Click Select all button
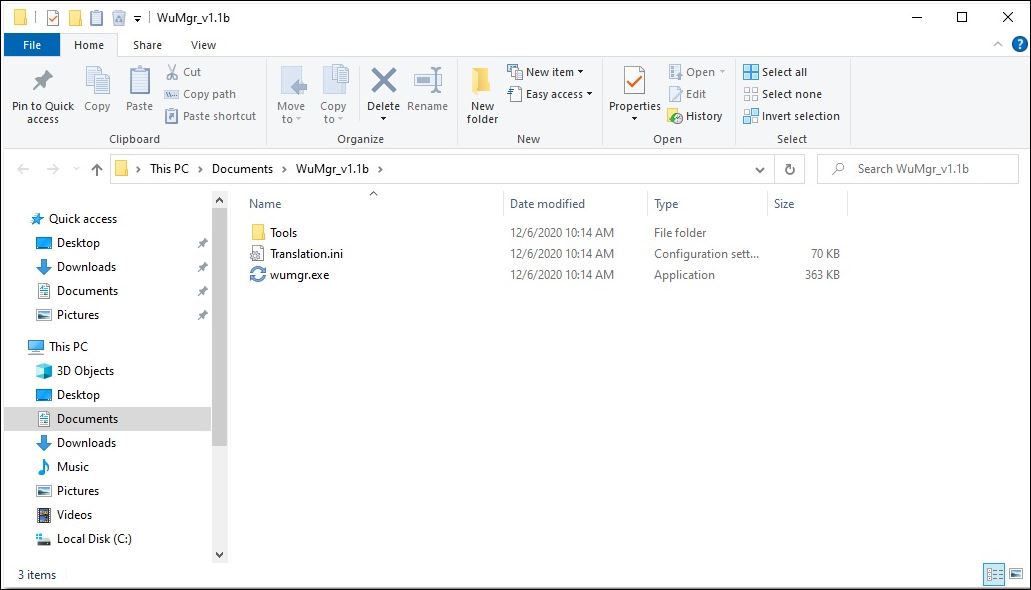The image size is (1031, 590). pos(775,72)
